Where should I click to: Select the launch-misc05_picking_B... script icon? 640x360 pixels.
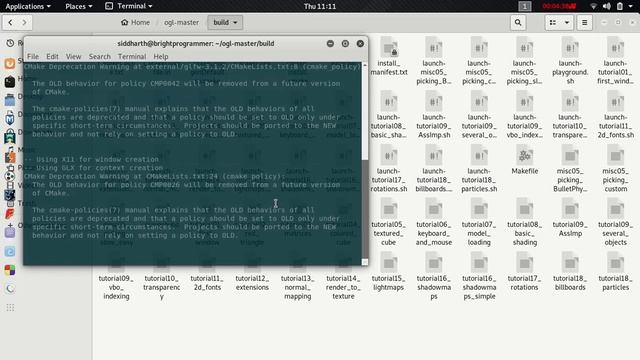click(x=433, y=48)
